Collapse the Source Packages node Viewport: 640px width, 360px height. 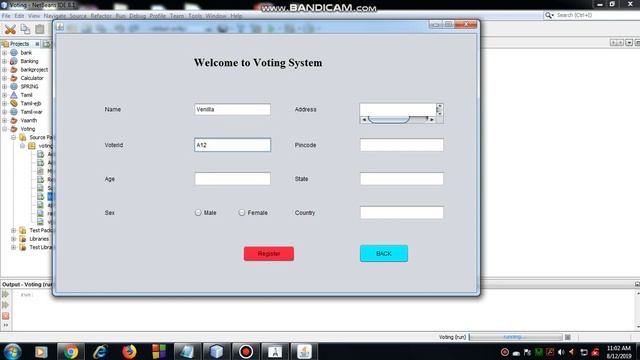click(13, 138)
